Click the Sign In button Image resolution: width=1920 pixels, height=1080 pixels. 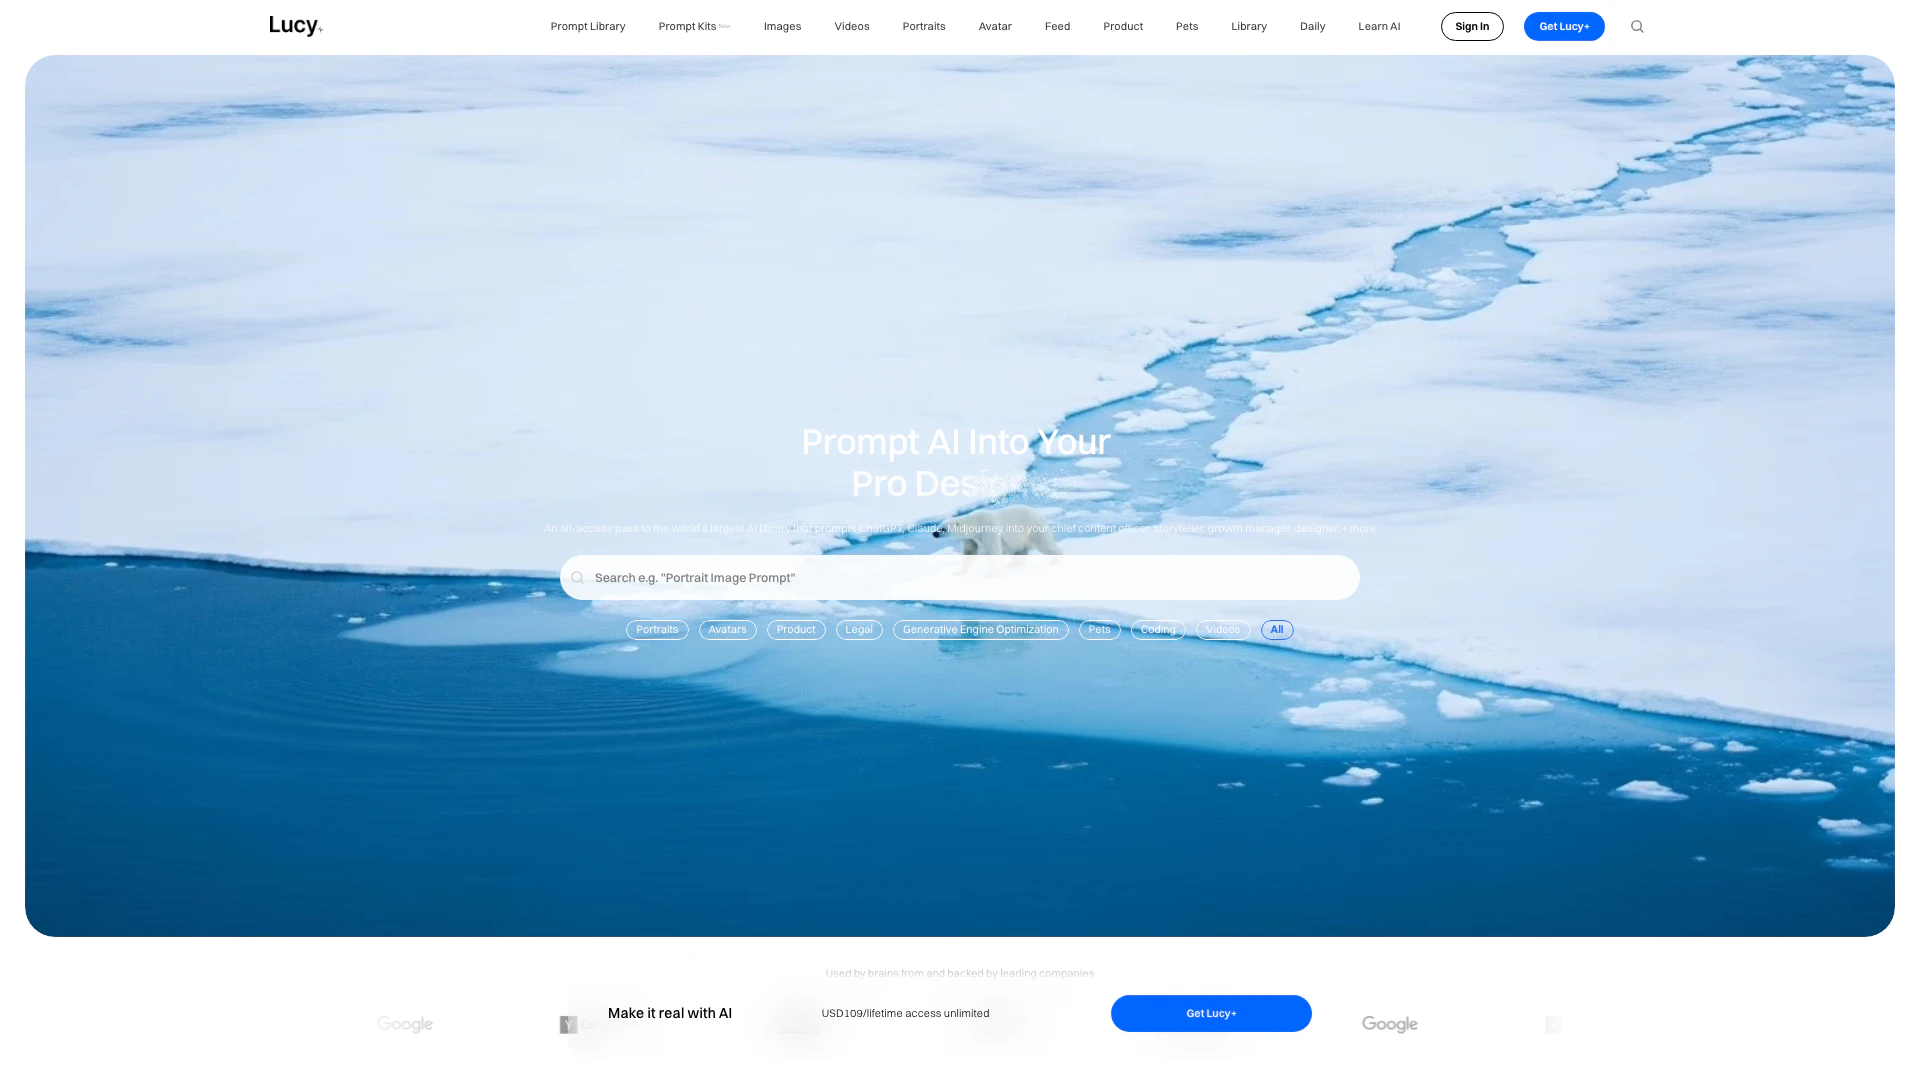(1472, 27)
